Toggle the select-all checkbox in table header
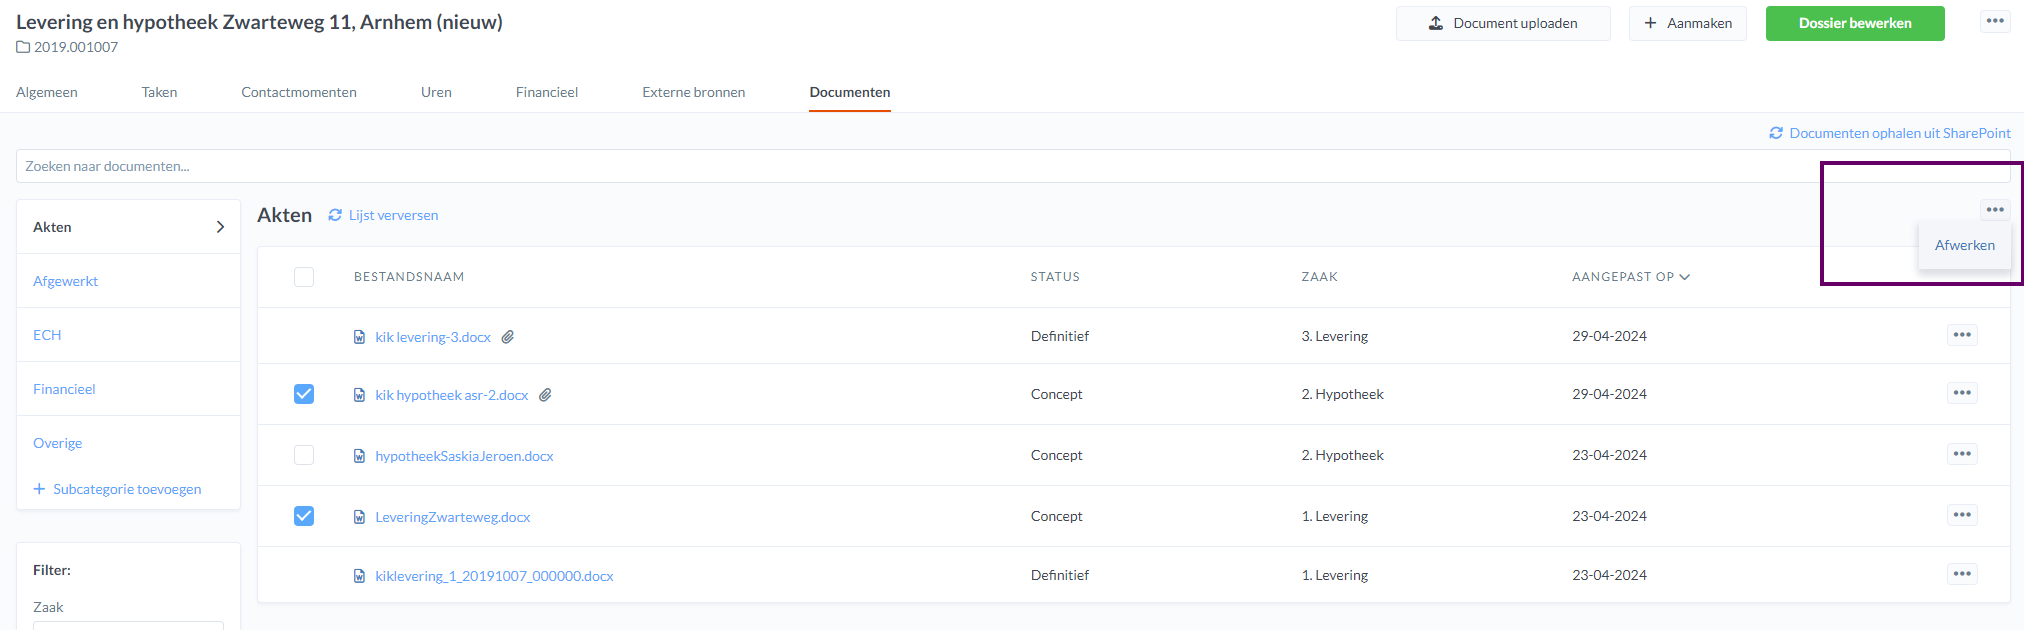Image resolution: width=2024 pixels, height=630 pixels. (x=304, y=277)
